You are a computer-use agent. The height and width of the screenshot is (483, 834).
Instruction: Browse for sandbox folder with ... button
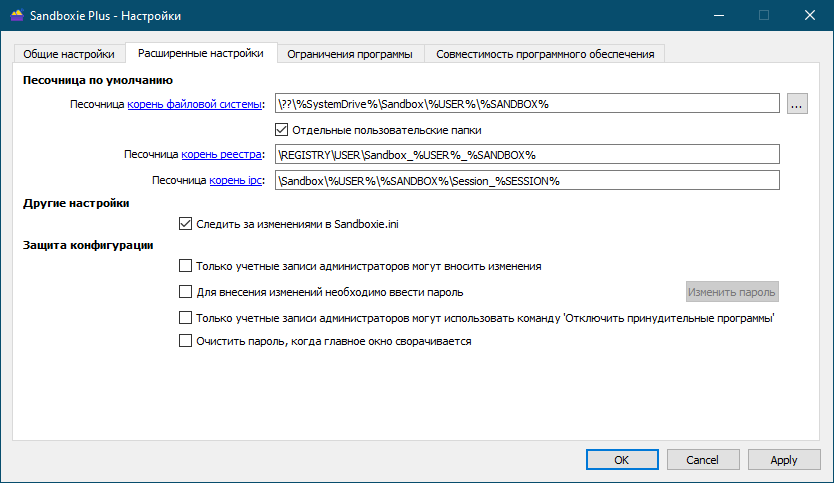click(797, 104)
